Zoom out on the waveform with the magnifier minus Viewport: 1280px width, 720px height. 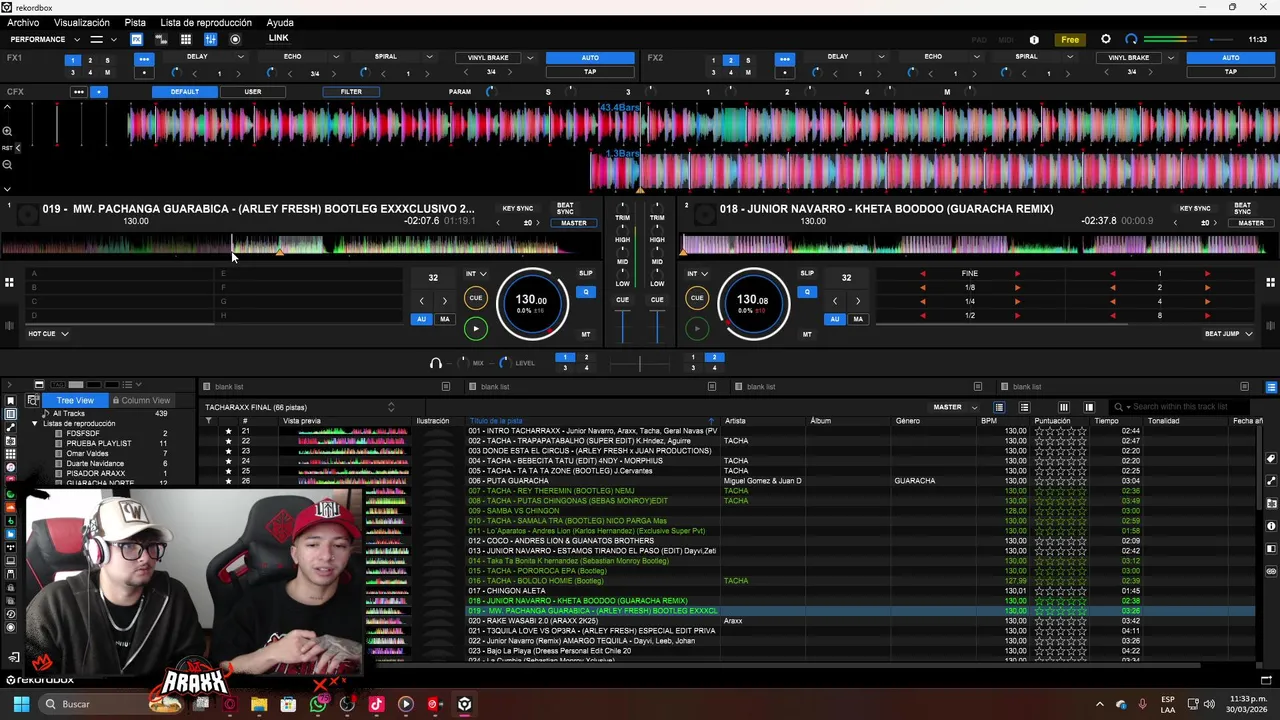7,164
